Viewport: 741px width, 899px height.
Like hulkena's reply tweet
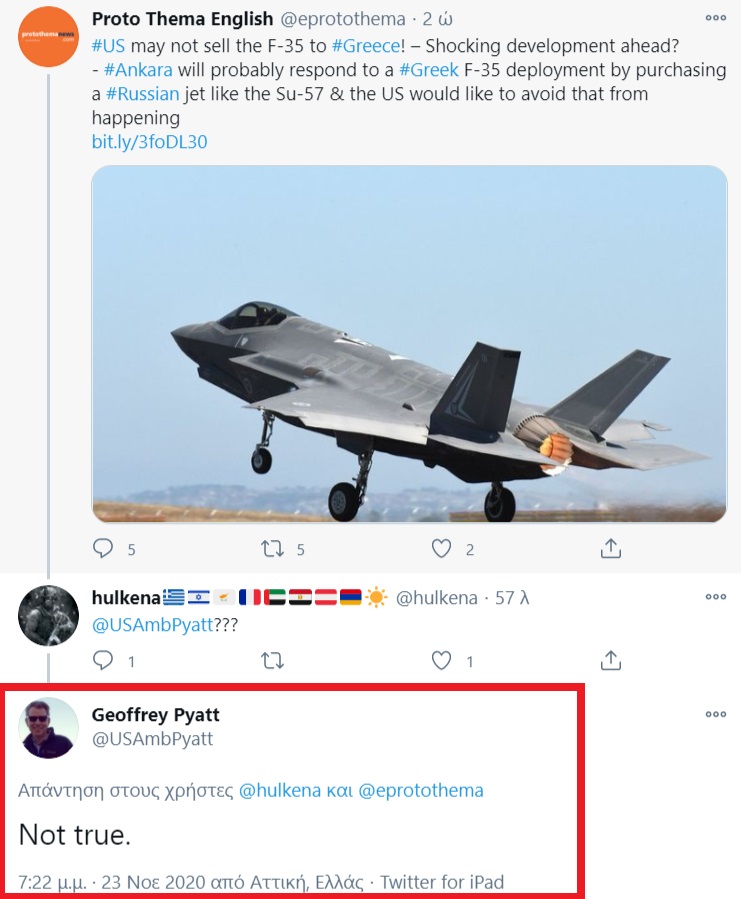click(442, 660)
